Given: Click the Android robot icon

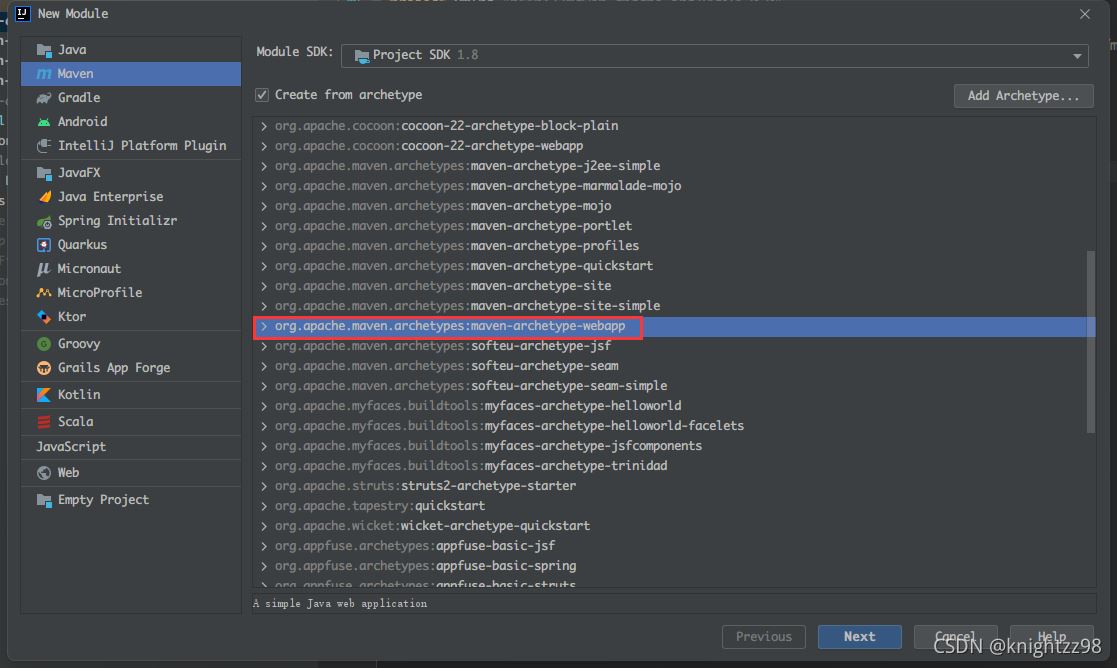Looking at the screenshot, I should click(44, 122).
